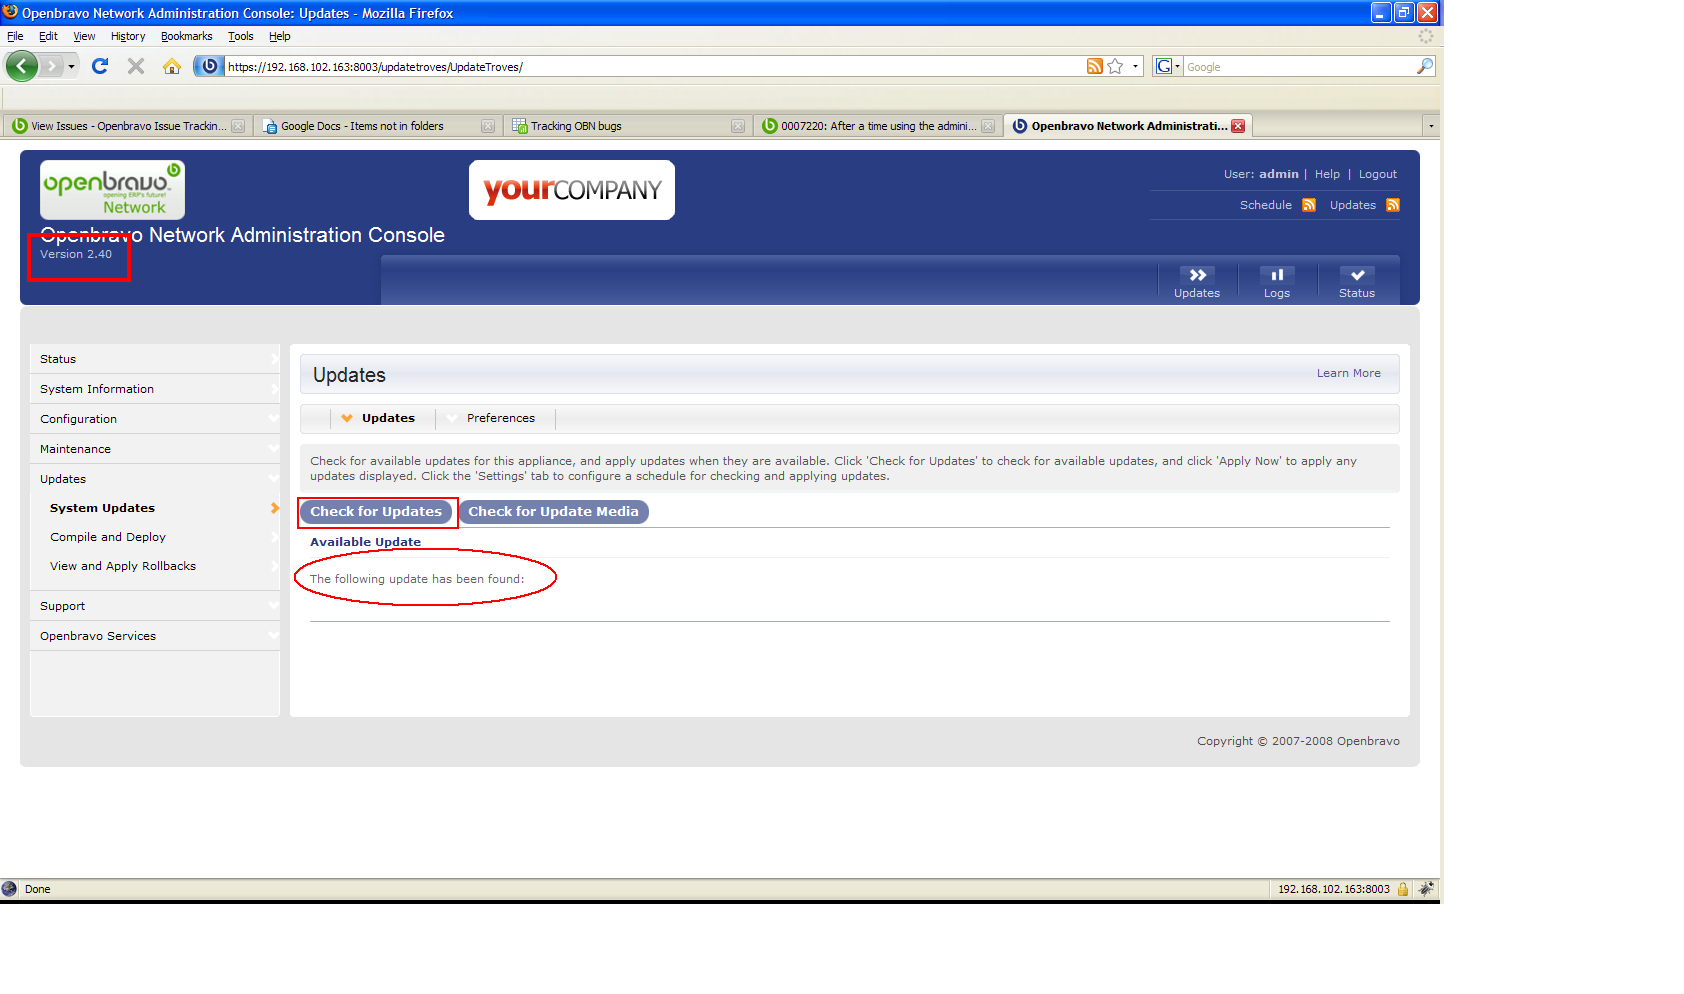The height and width of the screenshot is (994, 1684).
Task: Go back using the green Back arrow
Action: pos(21,66)
